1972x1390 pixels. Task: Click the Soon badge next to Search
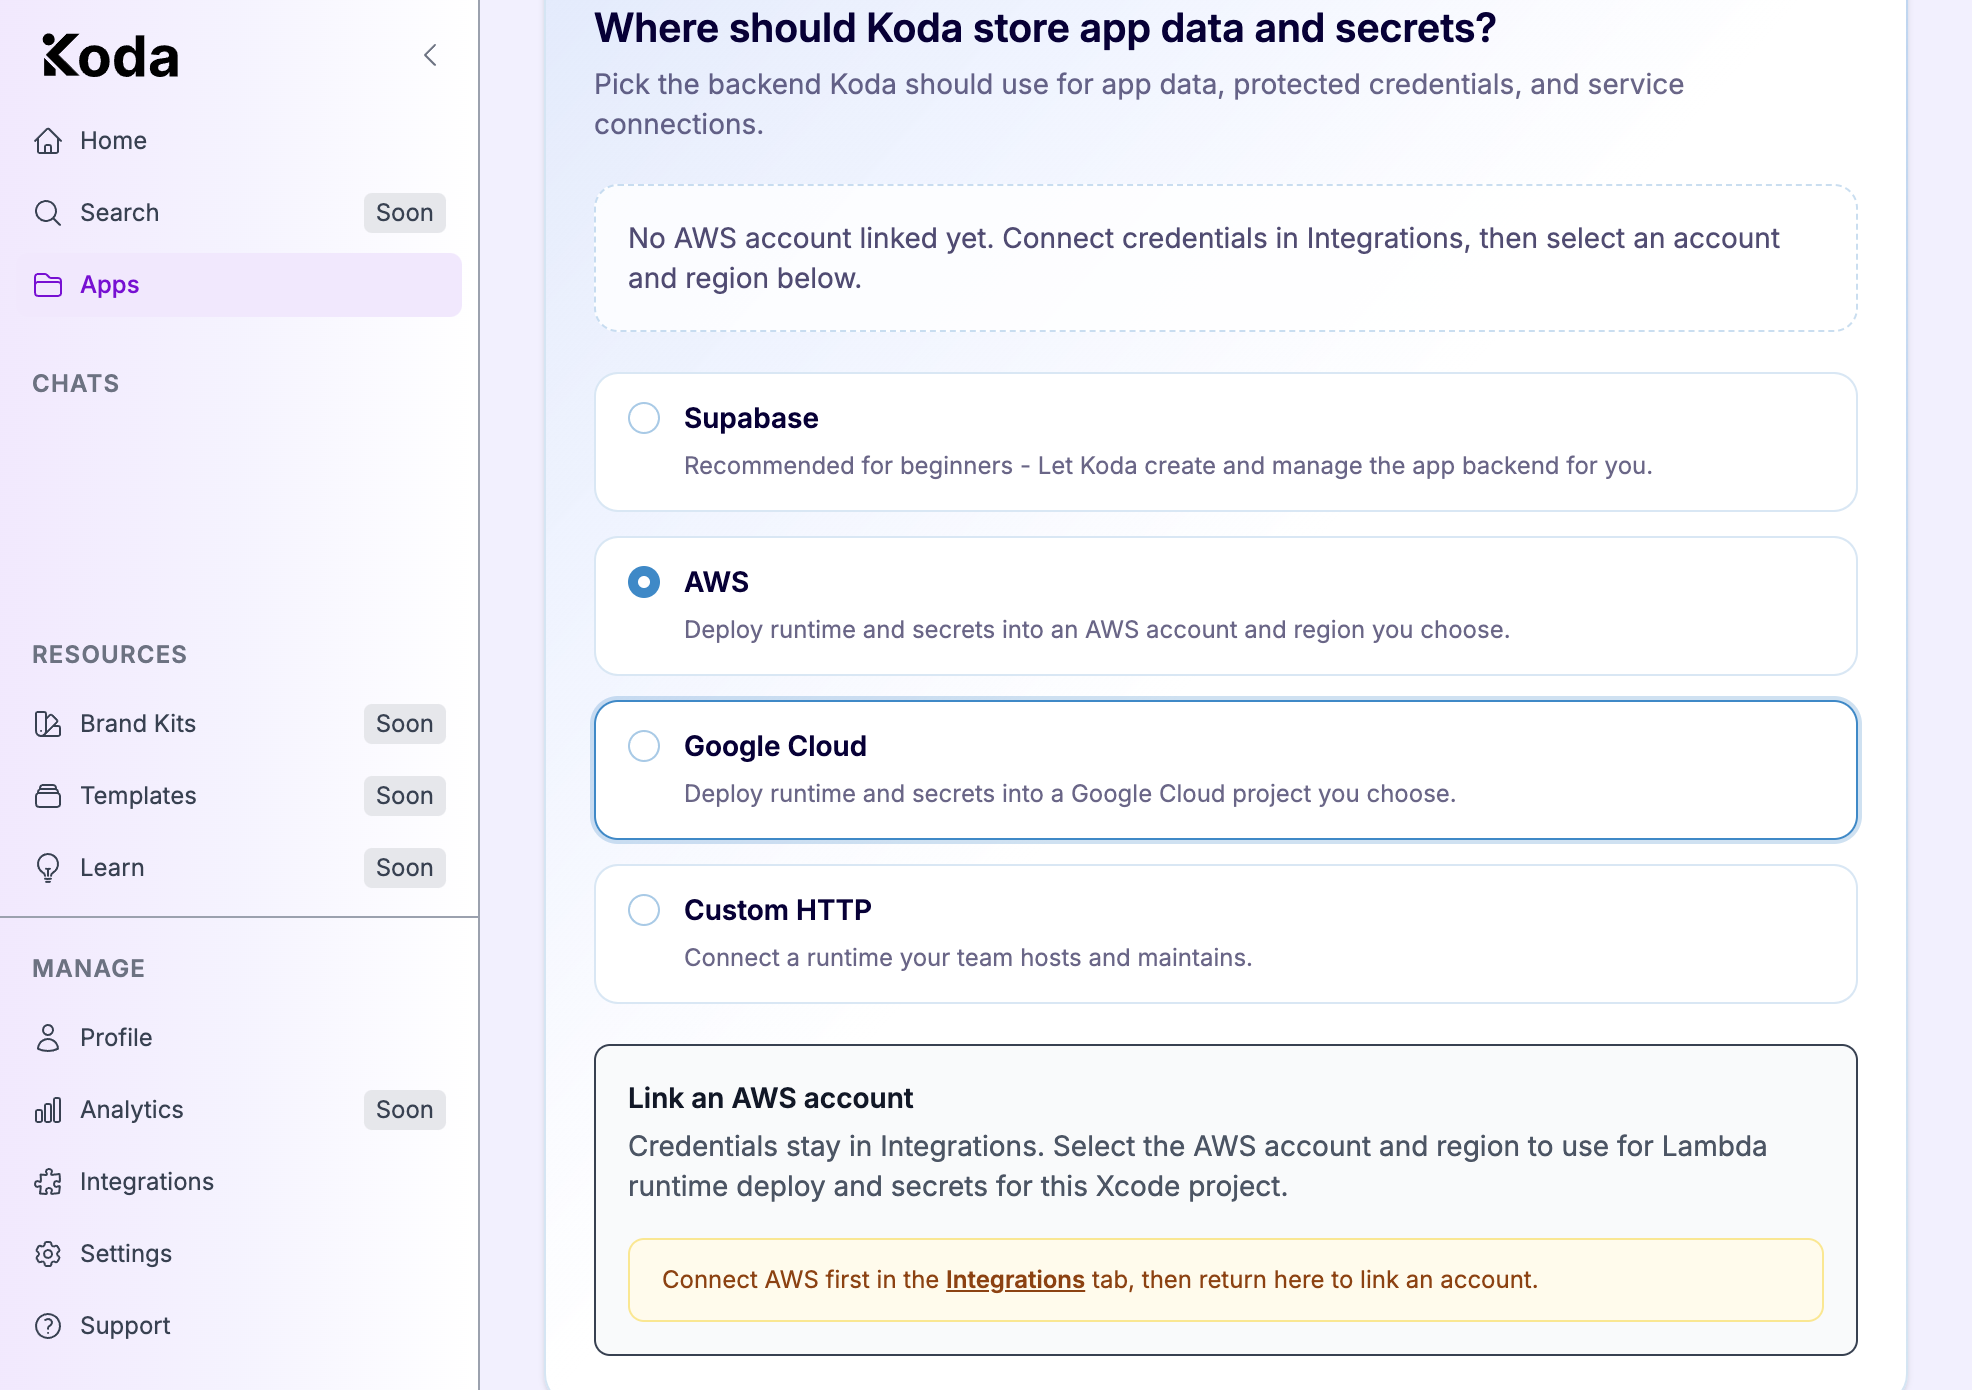tap(405, 213)
